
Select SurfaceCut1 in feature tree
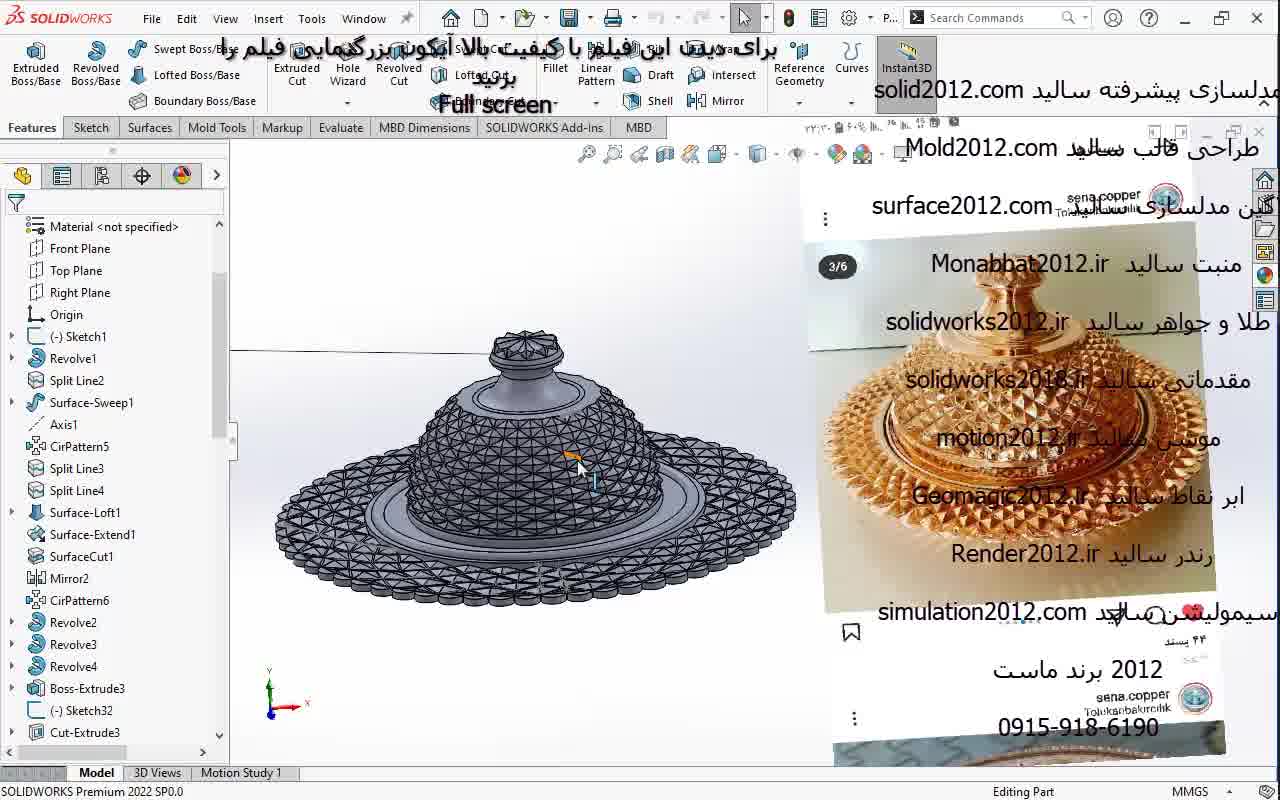pos(81,557)
